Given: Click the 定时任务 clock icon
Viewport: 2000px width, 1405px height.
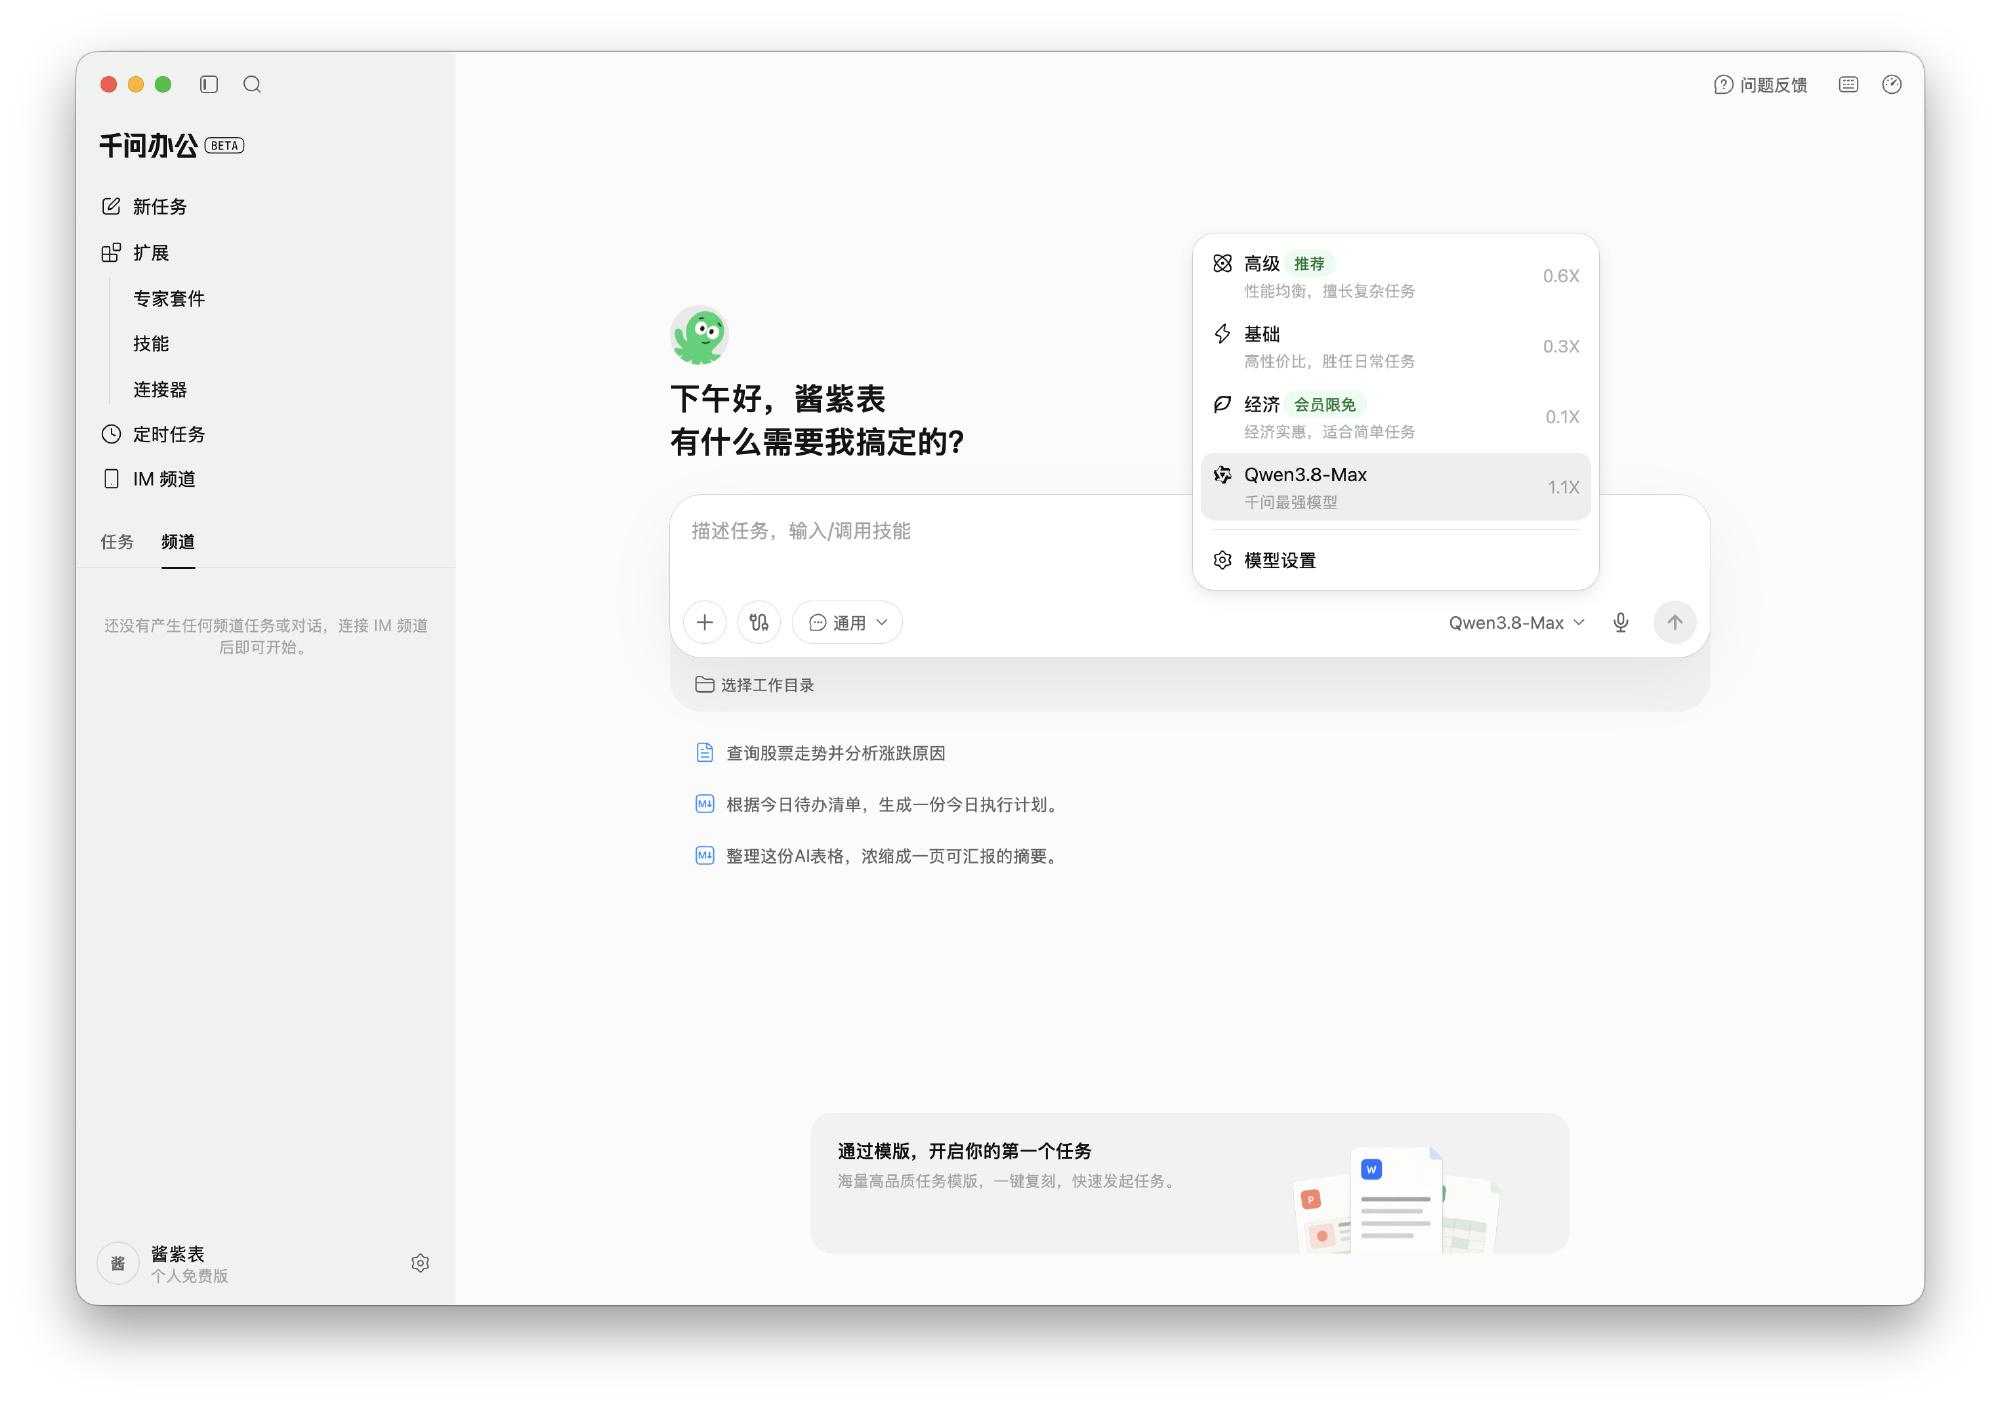Looking at the screenshot, I should tap(111, 434).
